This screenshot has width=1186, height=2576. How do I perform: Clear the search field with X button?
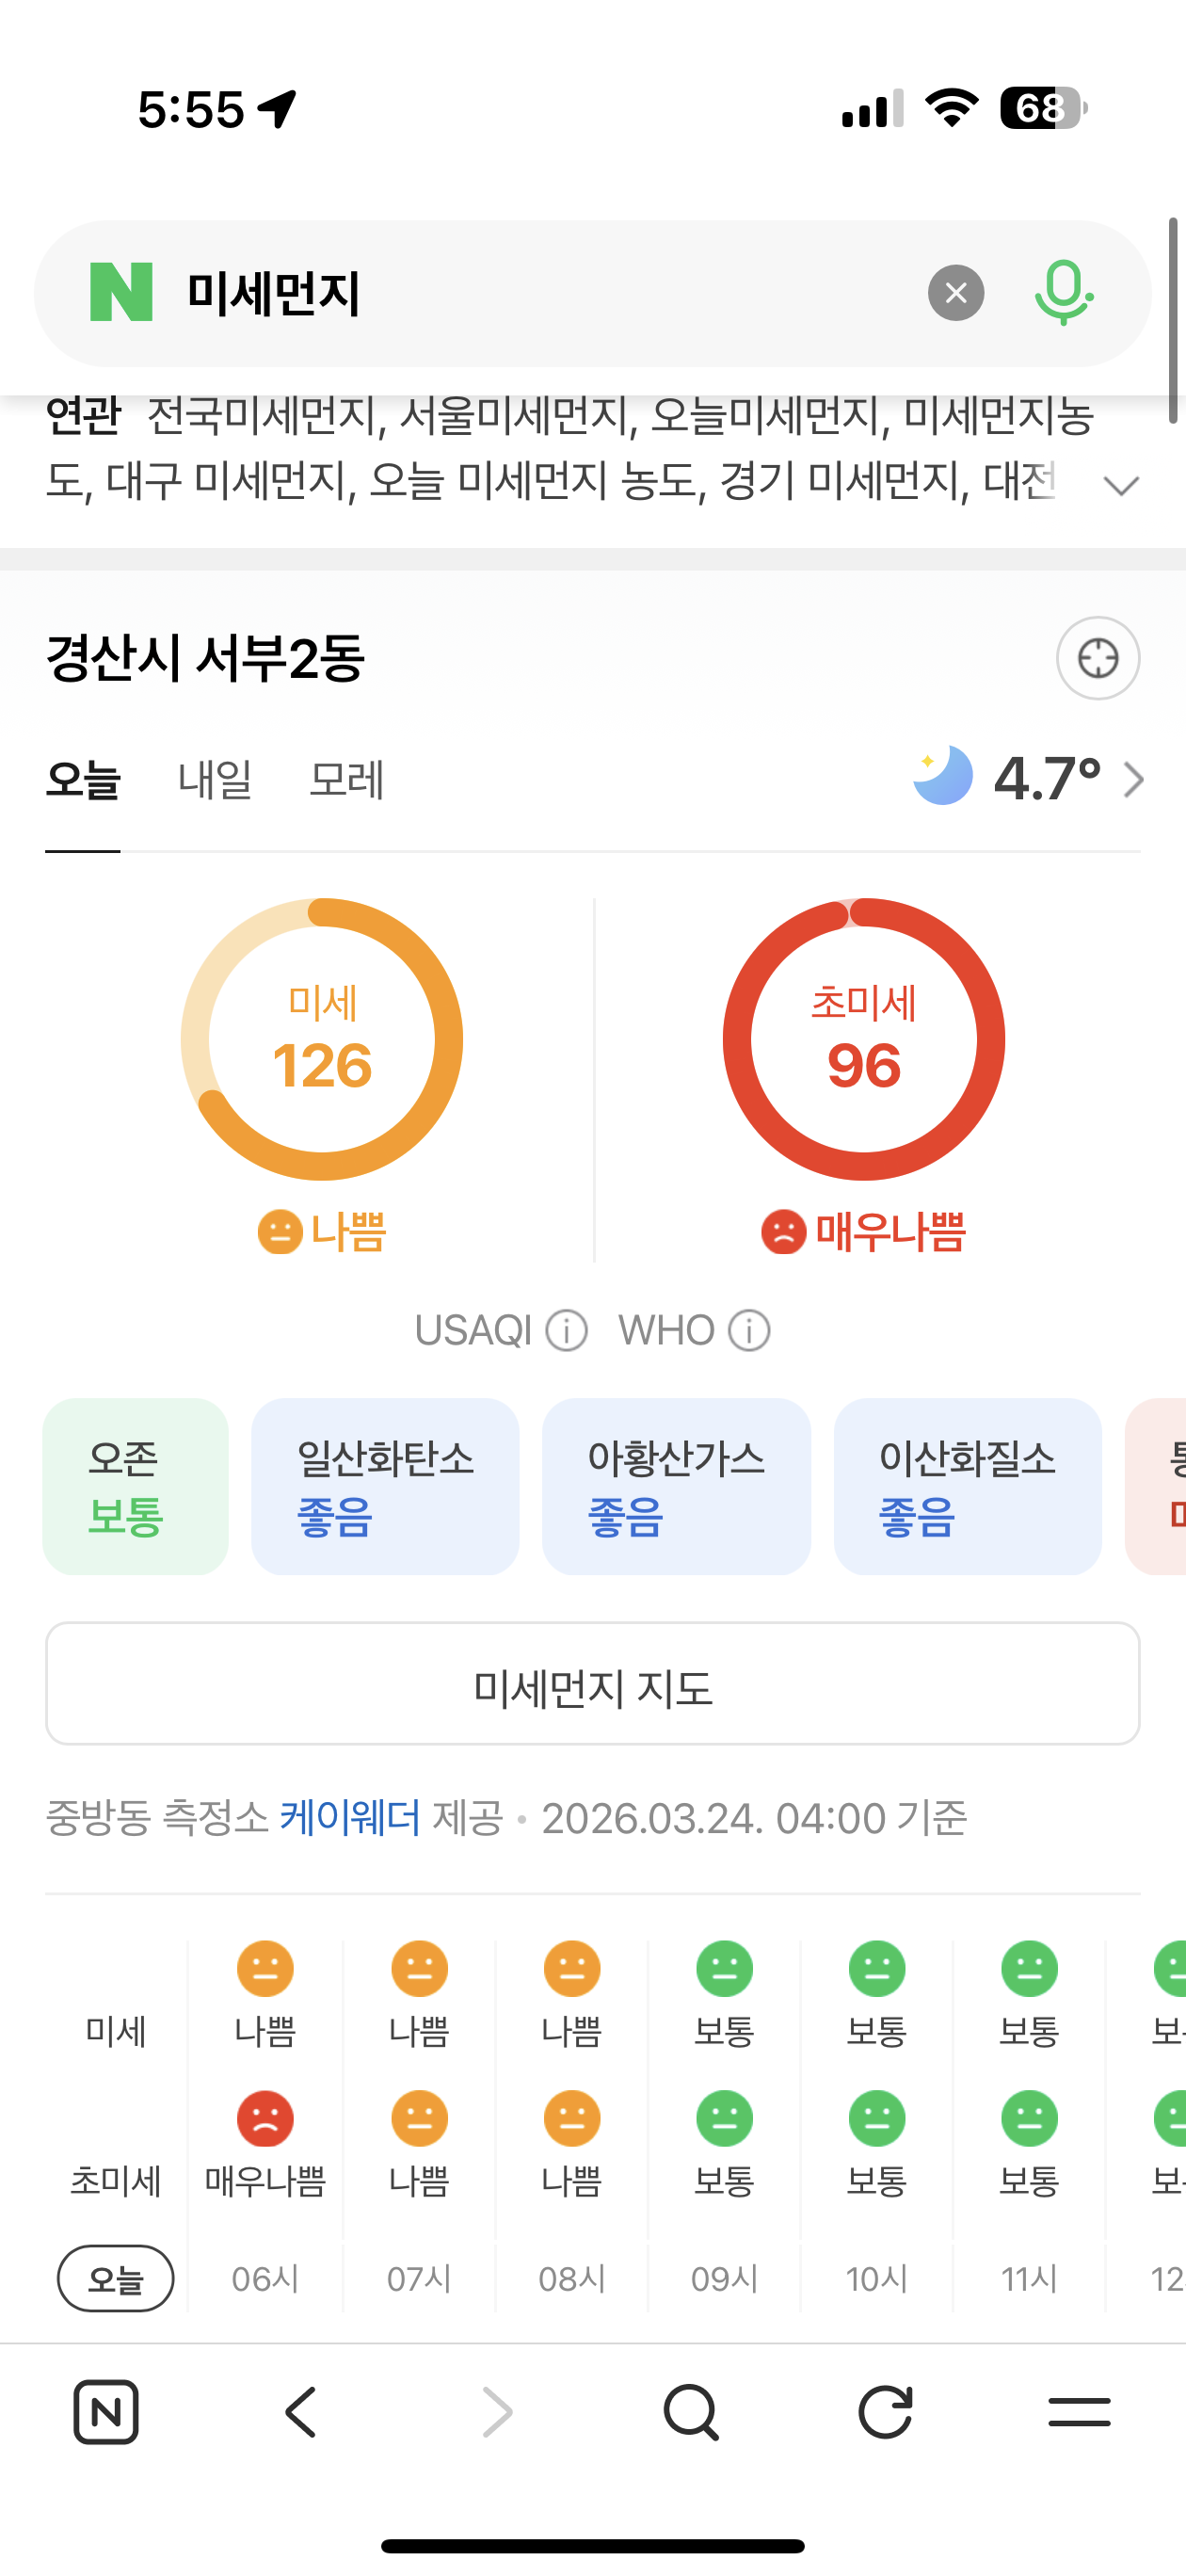coord(956,293)
